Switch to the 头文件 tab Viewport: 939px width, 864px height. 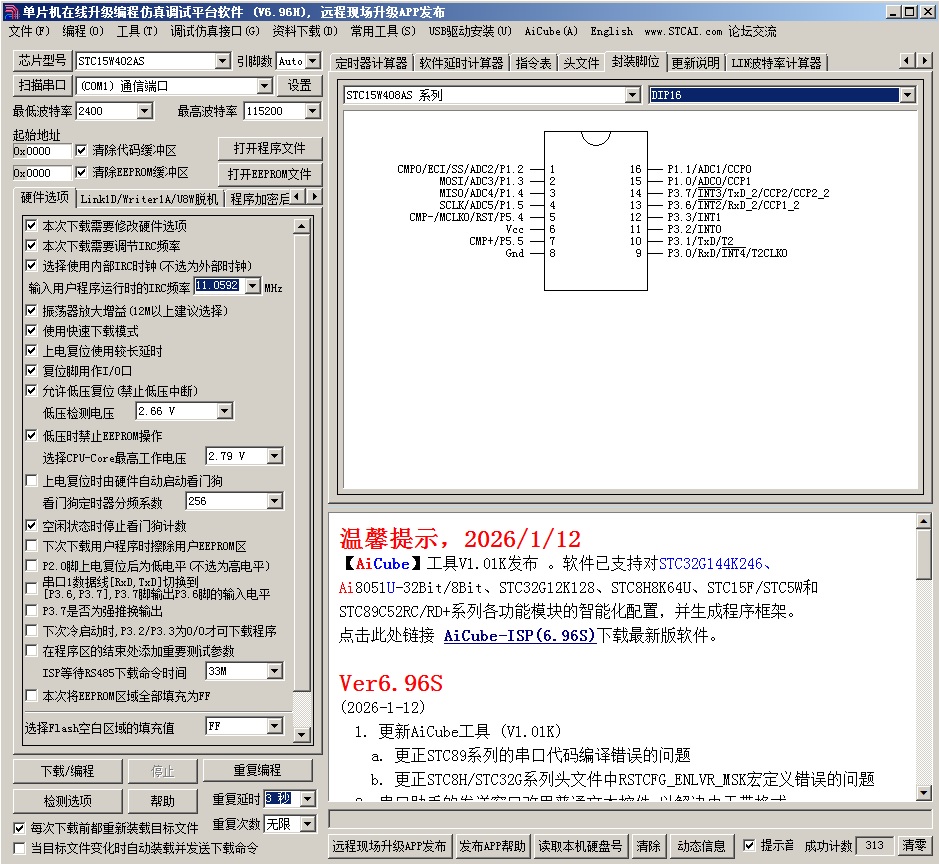581,62
